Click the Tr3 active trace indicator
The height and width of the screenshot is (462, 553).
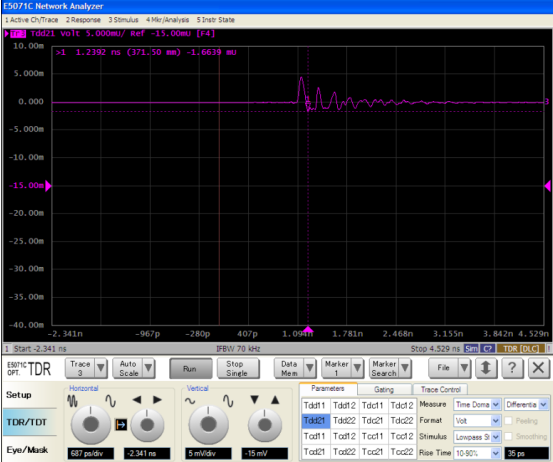(x=18, y=34)
